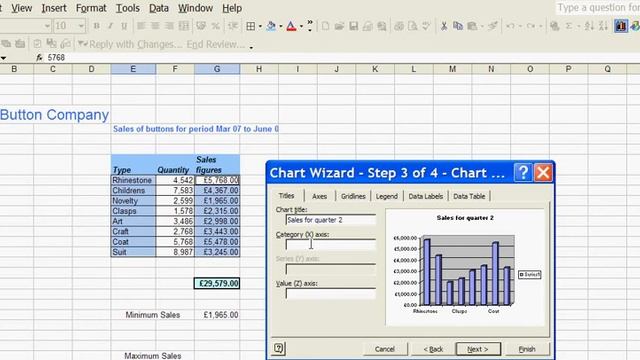
Task: Click the Back button in Chart Wizard
Action: 433,349
